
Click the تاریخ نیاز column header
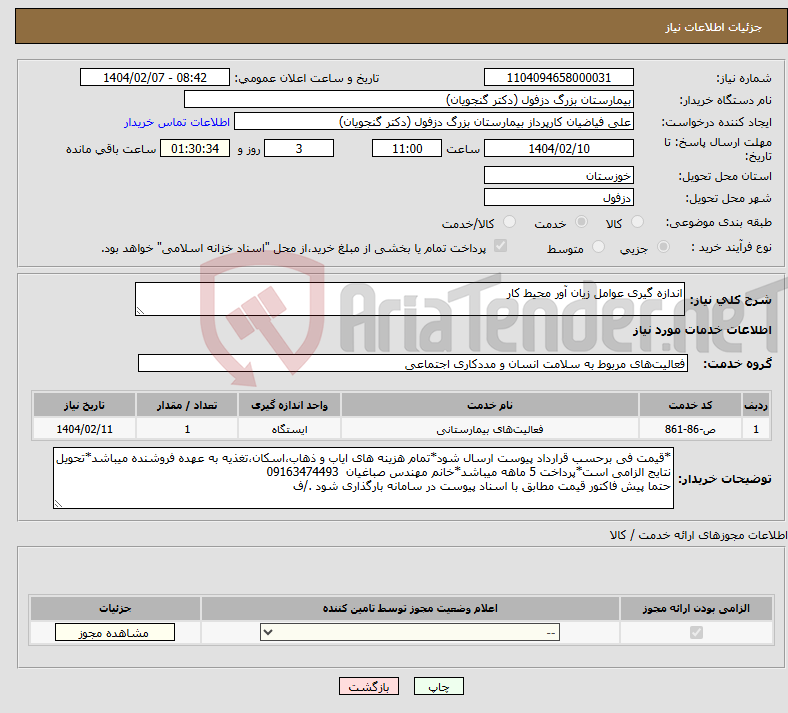[84, 405]
